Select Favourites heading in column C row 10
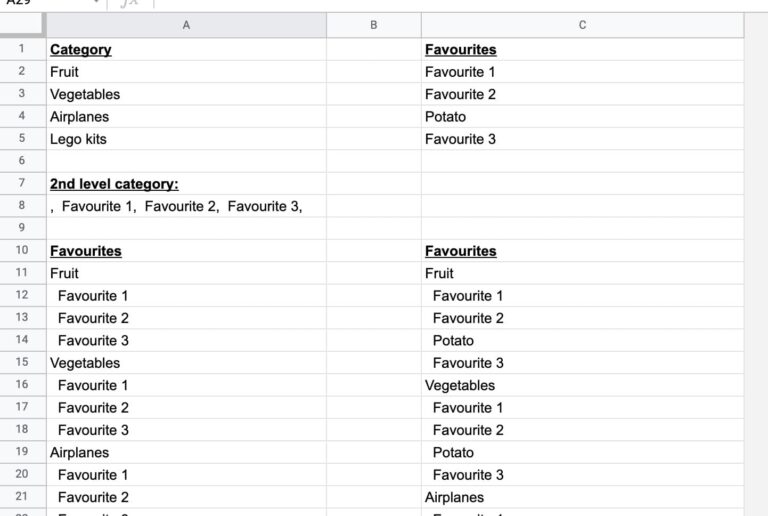 click(x=461, y=251)
